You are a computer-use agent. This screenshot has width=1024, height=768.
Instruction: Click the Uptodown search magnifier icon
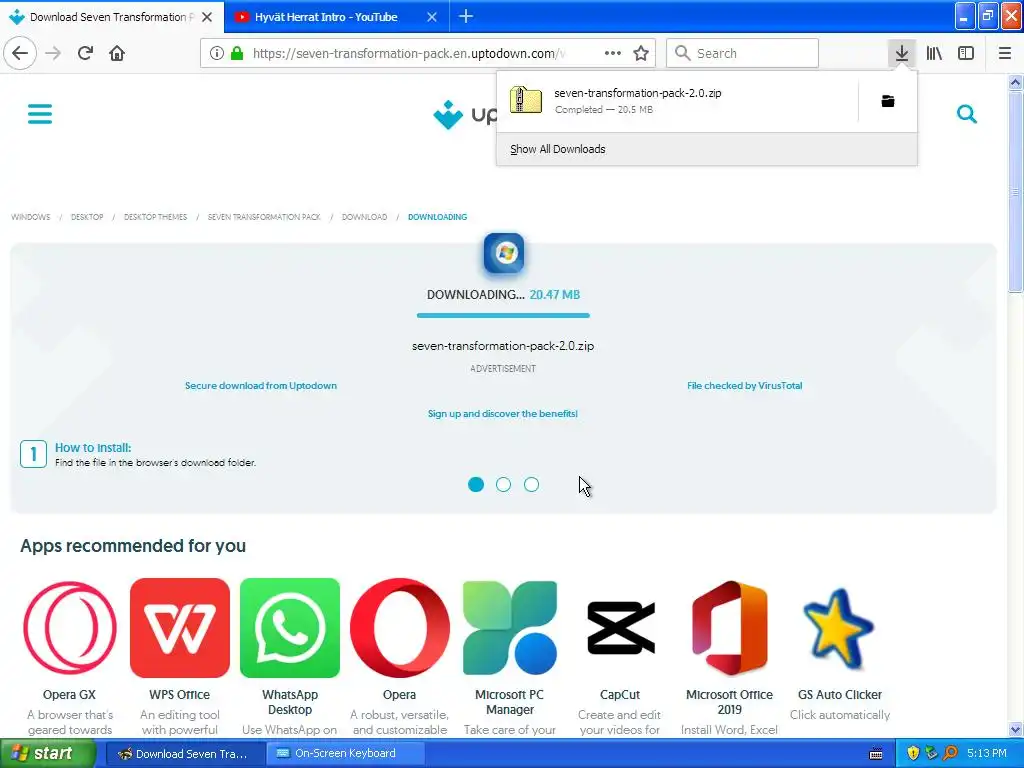[967, 114]
